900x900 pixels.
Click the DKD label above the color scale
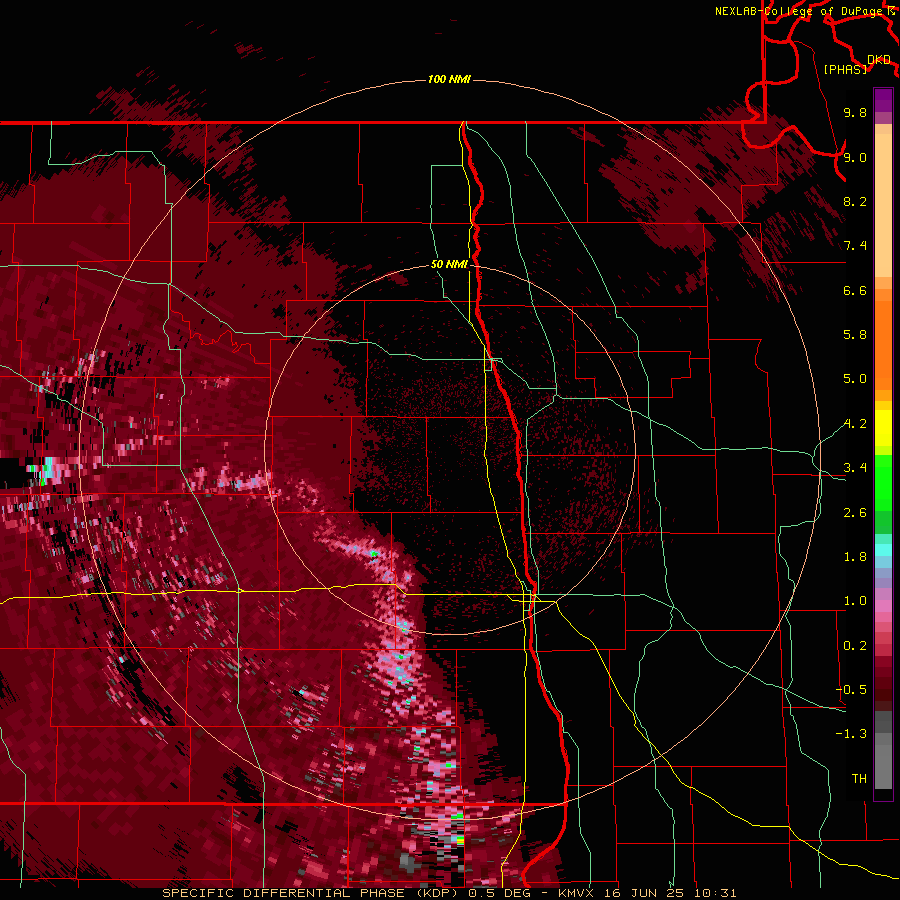(x=879, y=59)
